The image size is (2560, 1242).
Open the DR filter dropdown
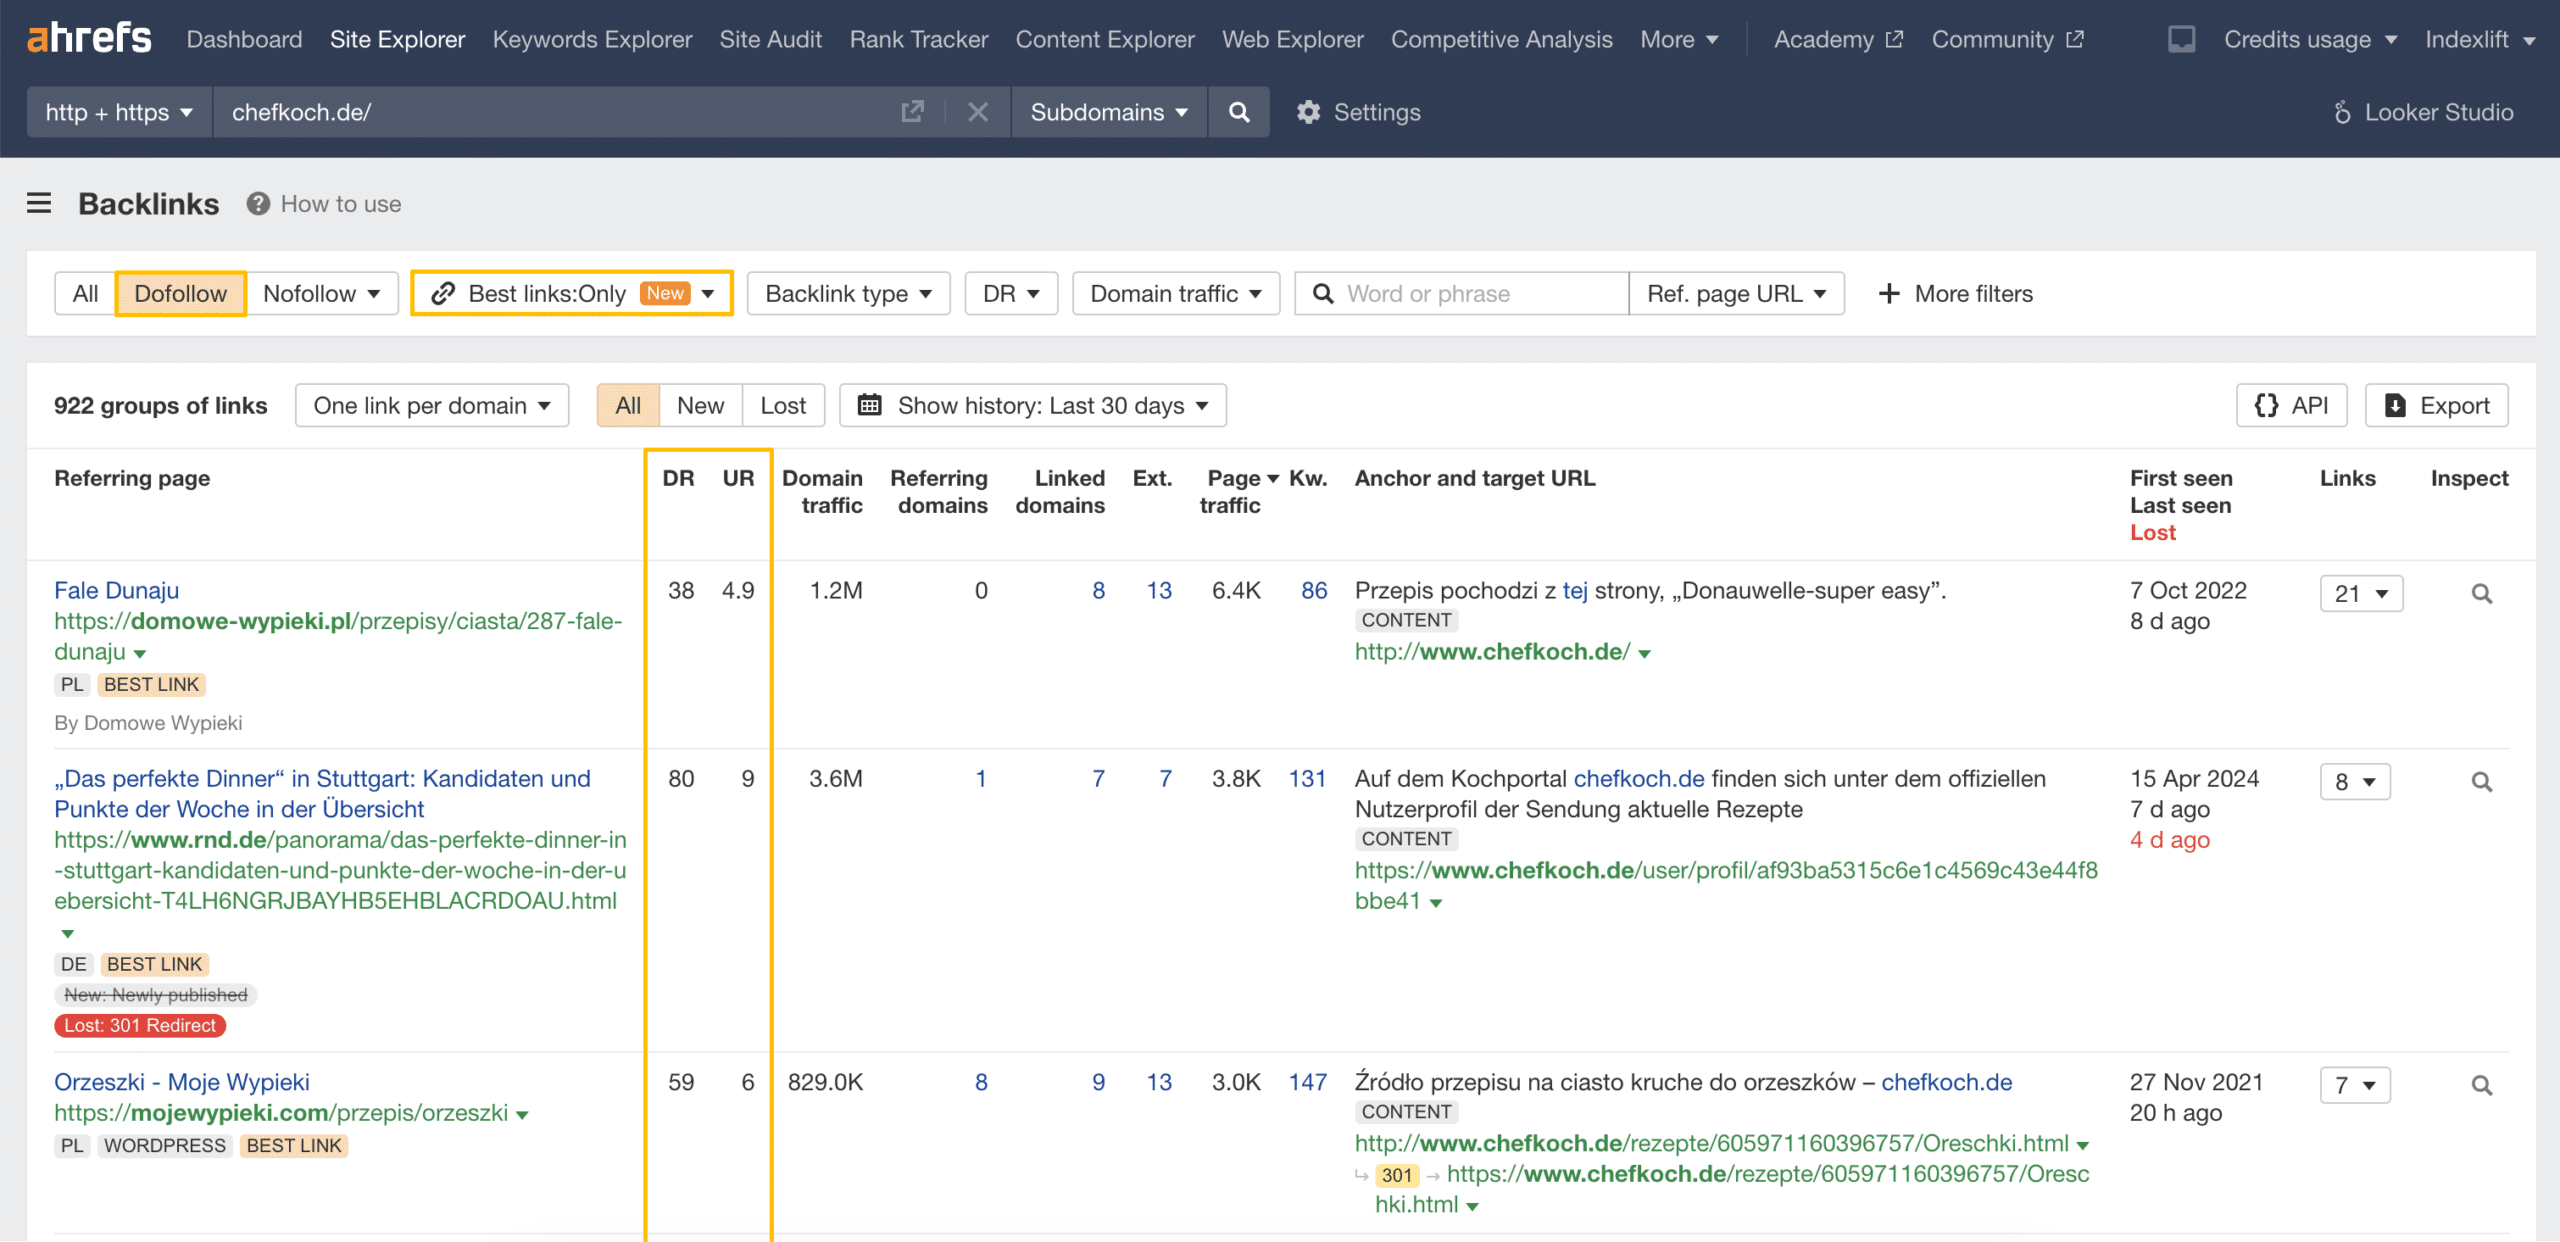pos(1011,294)
